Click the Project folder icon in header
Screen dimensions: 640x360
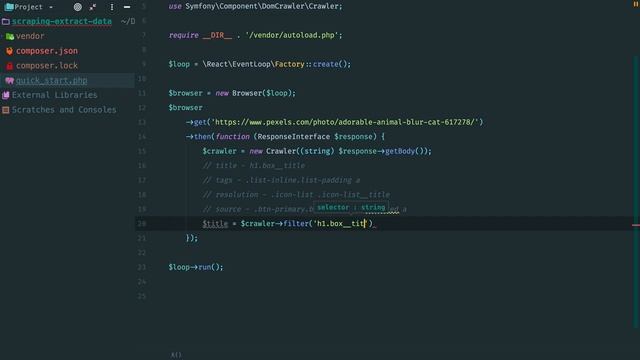click(9, 7)
